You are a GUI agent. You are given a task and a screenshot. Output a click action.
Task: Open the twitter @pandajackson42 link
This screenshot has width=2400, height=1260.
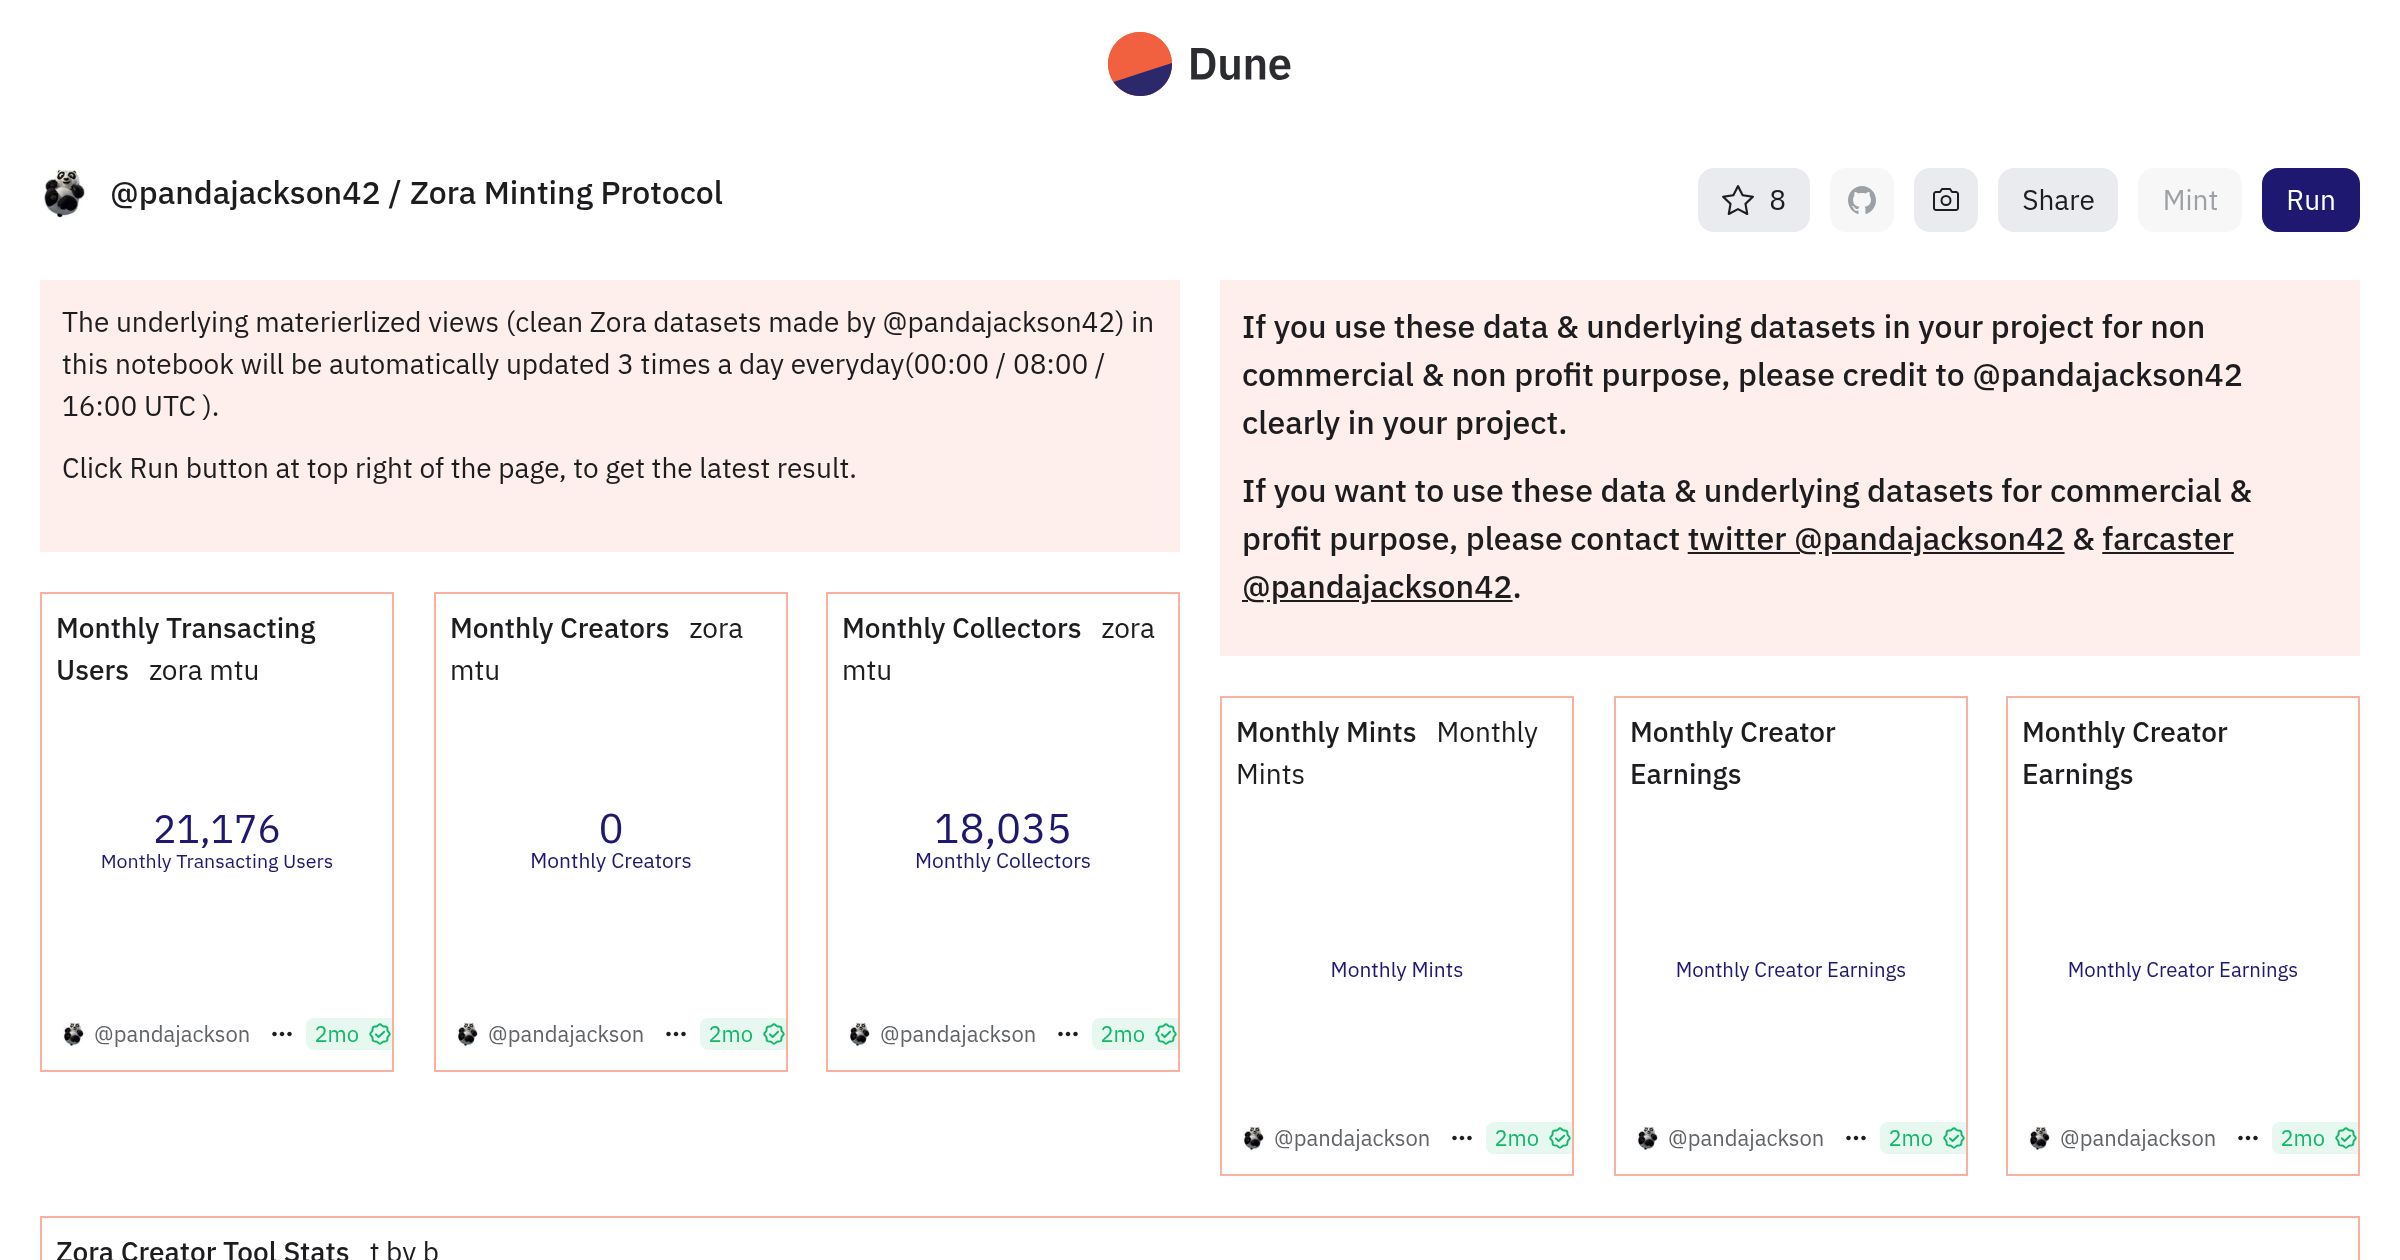pyautogui.click(x=1875, y=539)
